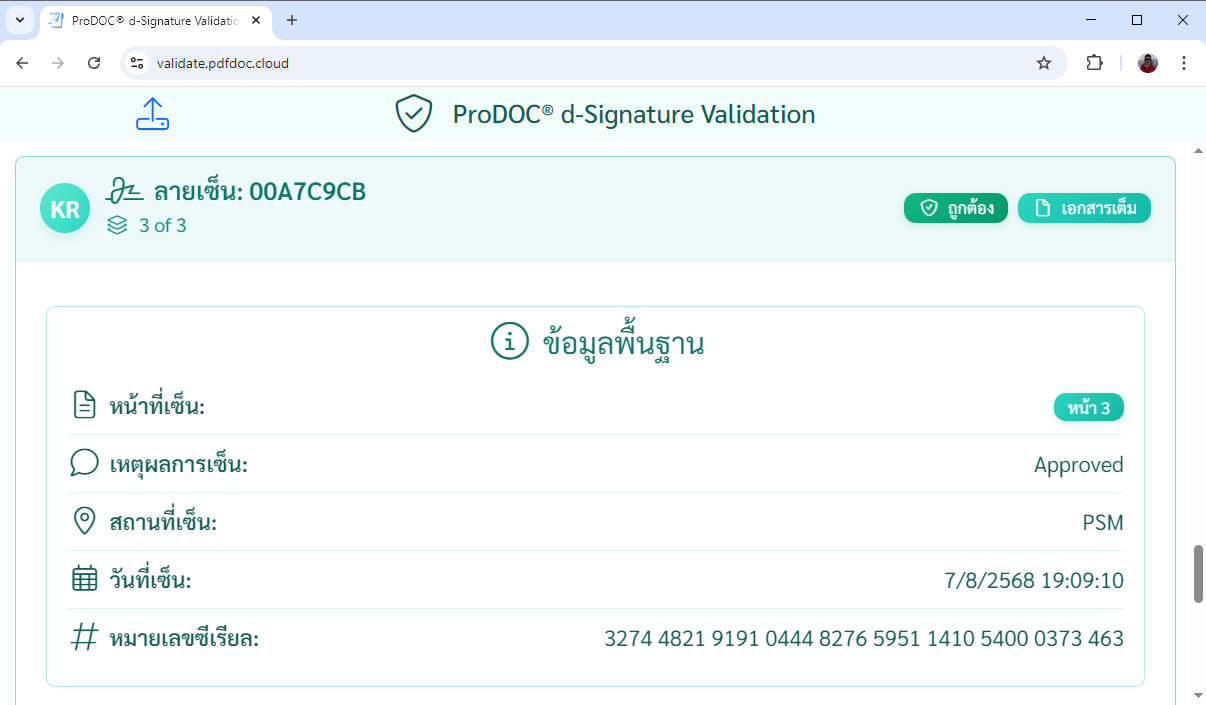Maximize the Chrome window
The image size is (1206, 705).
[x=1137, y=20]
